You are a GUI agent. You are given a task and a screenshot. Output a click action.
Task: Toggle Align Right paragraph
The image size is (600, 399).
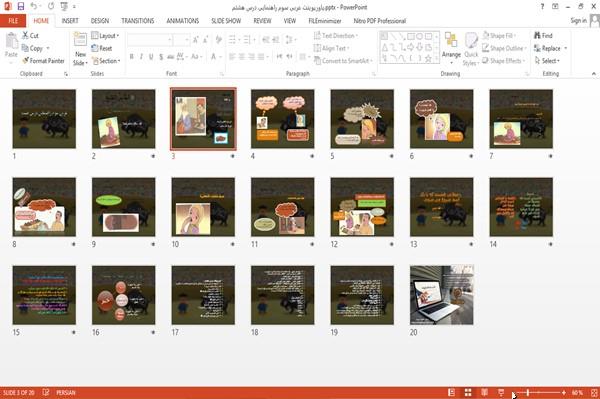[251, 57]
